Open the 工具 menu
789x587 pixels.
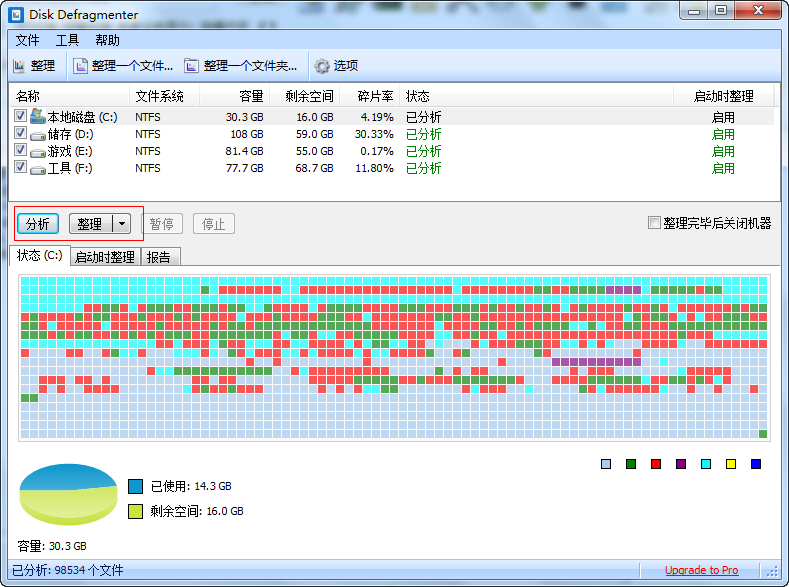pyautogui.click(x=67, y=40)
